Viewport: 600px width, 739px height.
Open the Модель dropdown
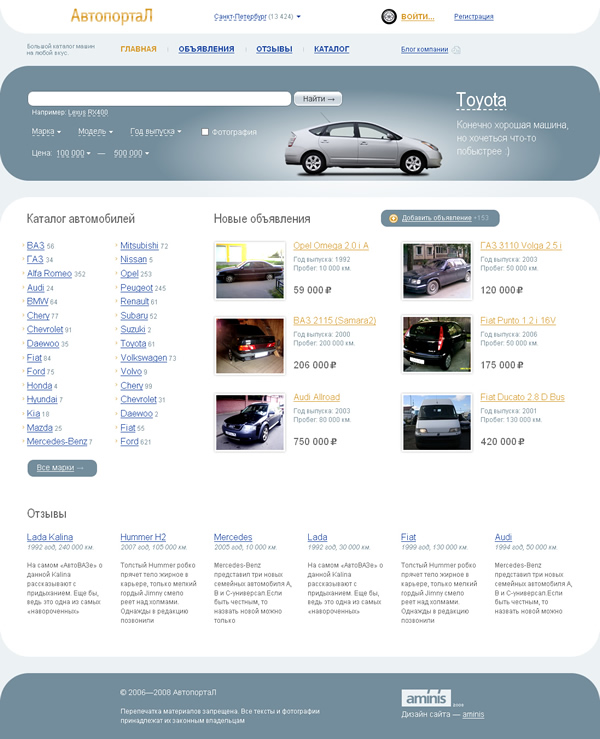click(95, 131)
